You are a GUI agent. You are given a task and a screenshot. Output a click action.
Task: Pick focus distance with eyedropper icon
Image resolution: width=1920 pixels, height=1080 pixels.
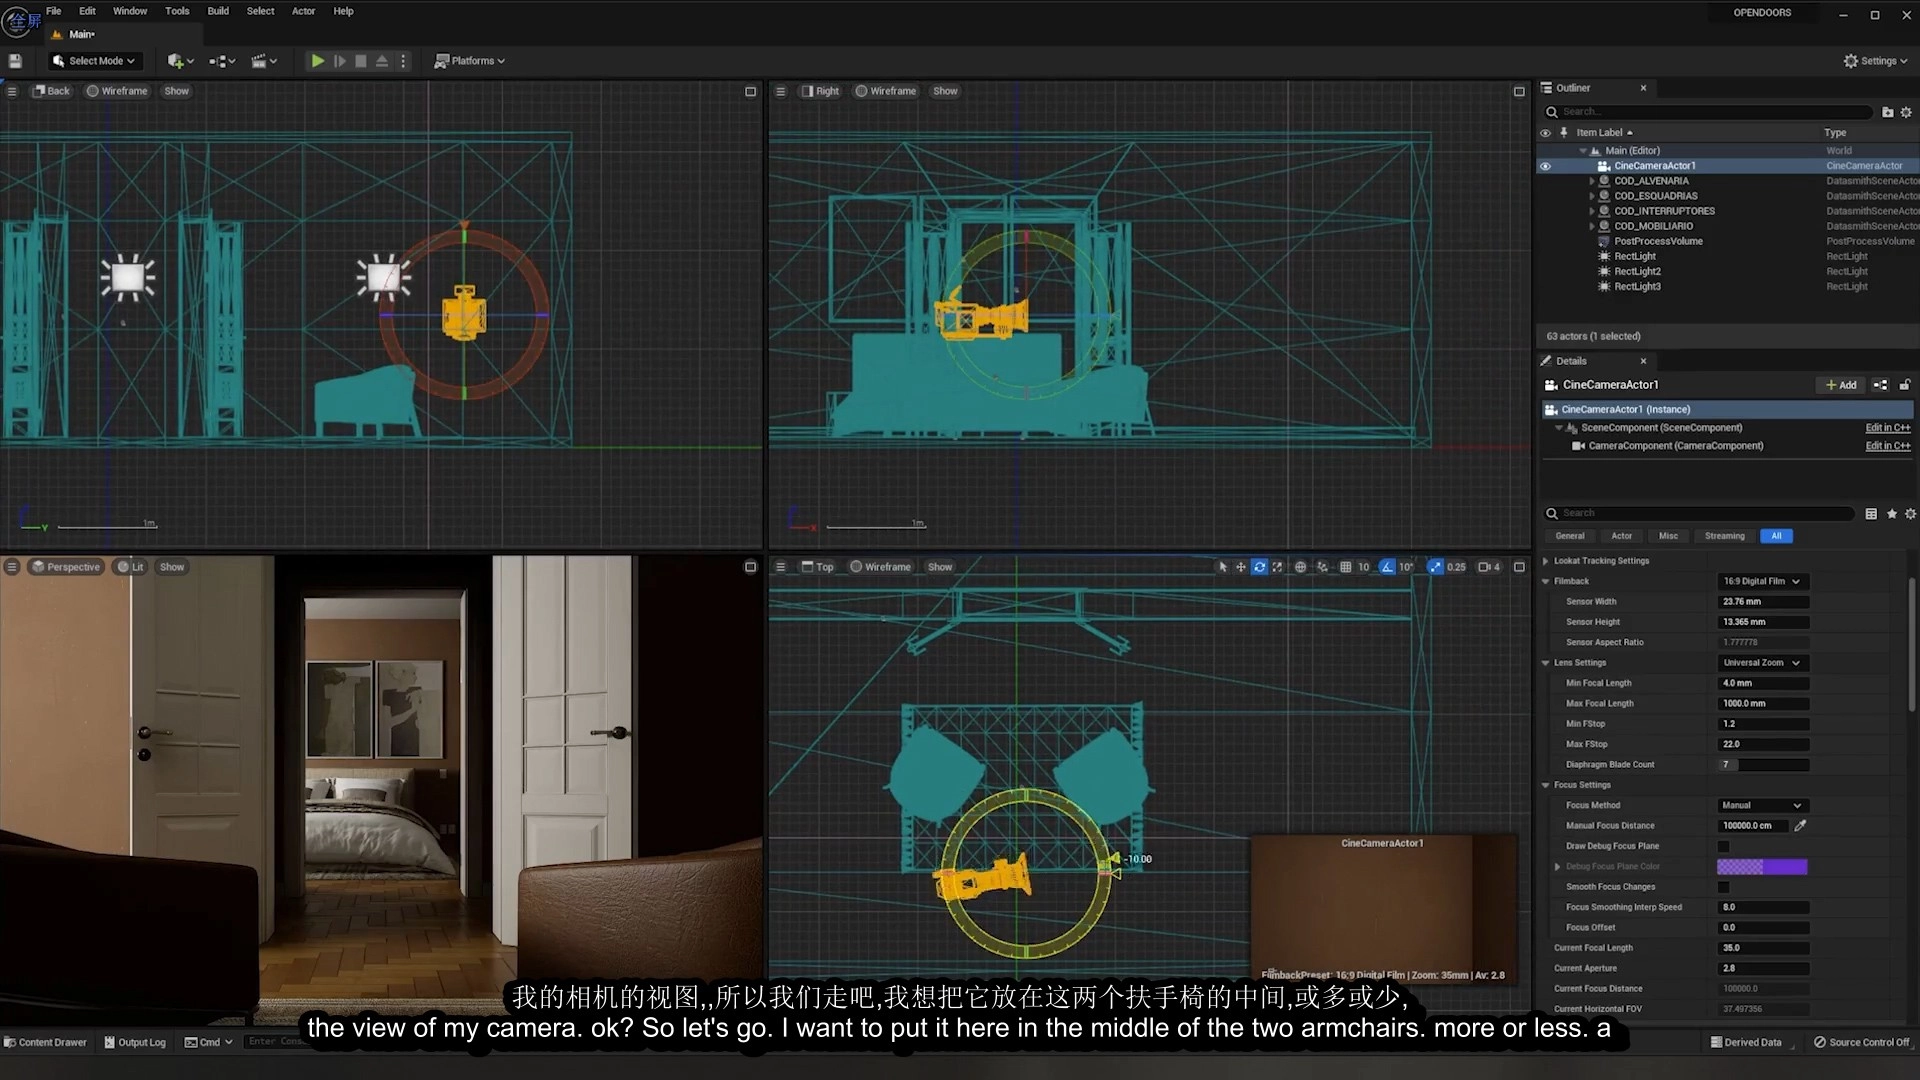pyautogui.click(x=1800, y=826)
